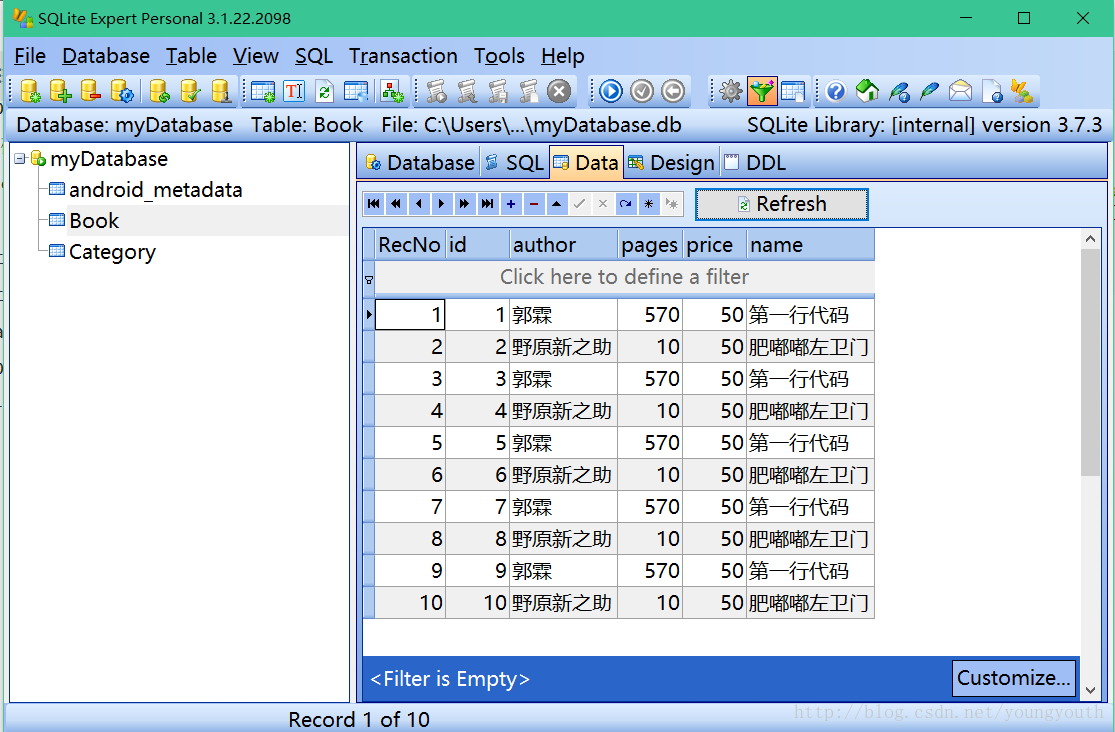The image size is (1115, 732).
Task: Click the gray Rollback Transaction arrow icon
Action: tap(673, 91)
